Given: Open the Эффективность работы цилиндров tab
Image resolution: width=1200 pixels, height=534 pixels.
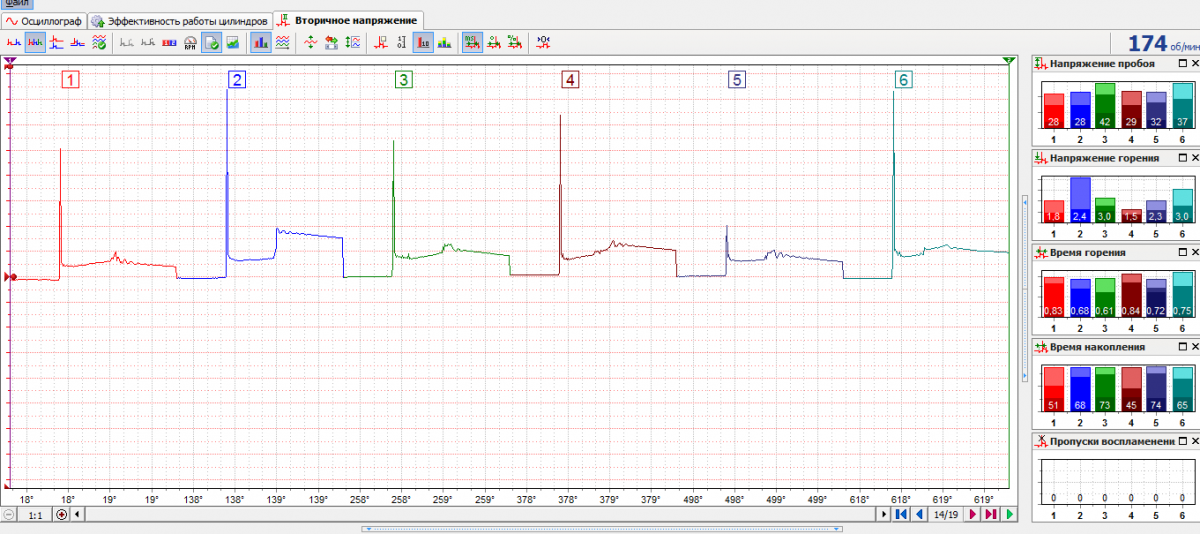Looking at the screenshot, I should click(x=179, y=20).
